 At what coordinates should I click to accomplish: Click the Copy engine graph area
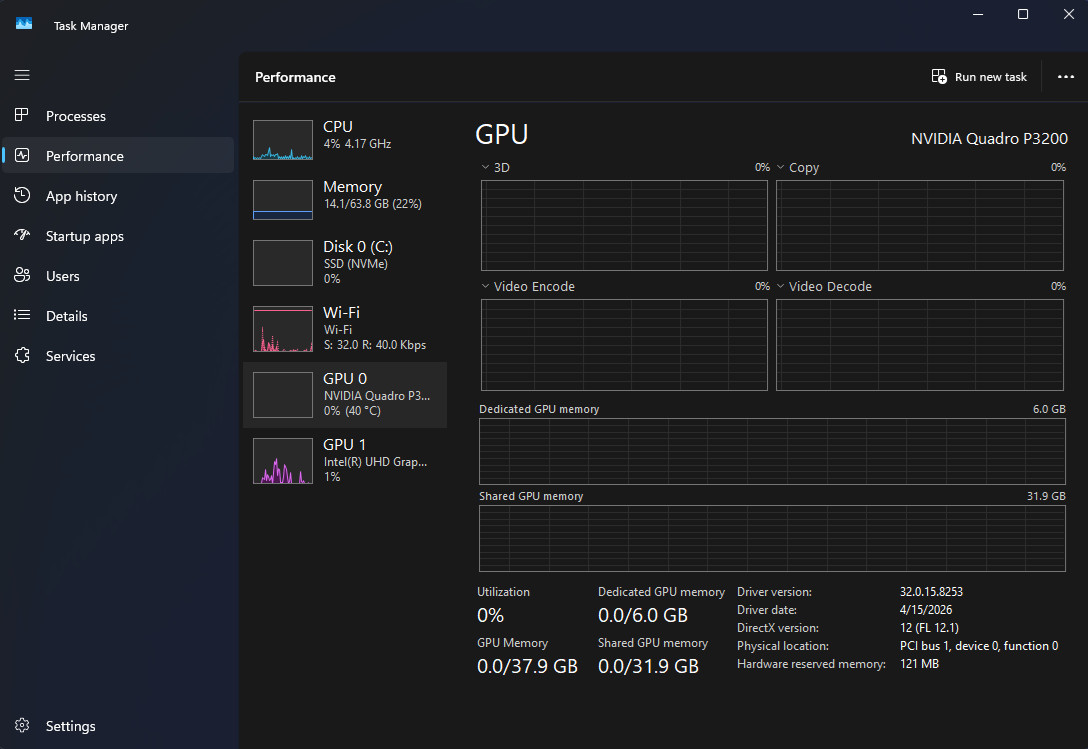coord(920,226)
